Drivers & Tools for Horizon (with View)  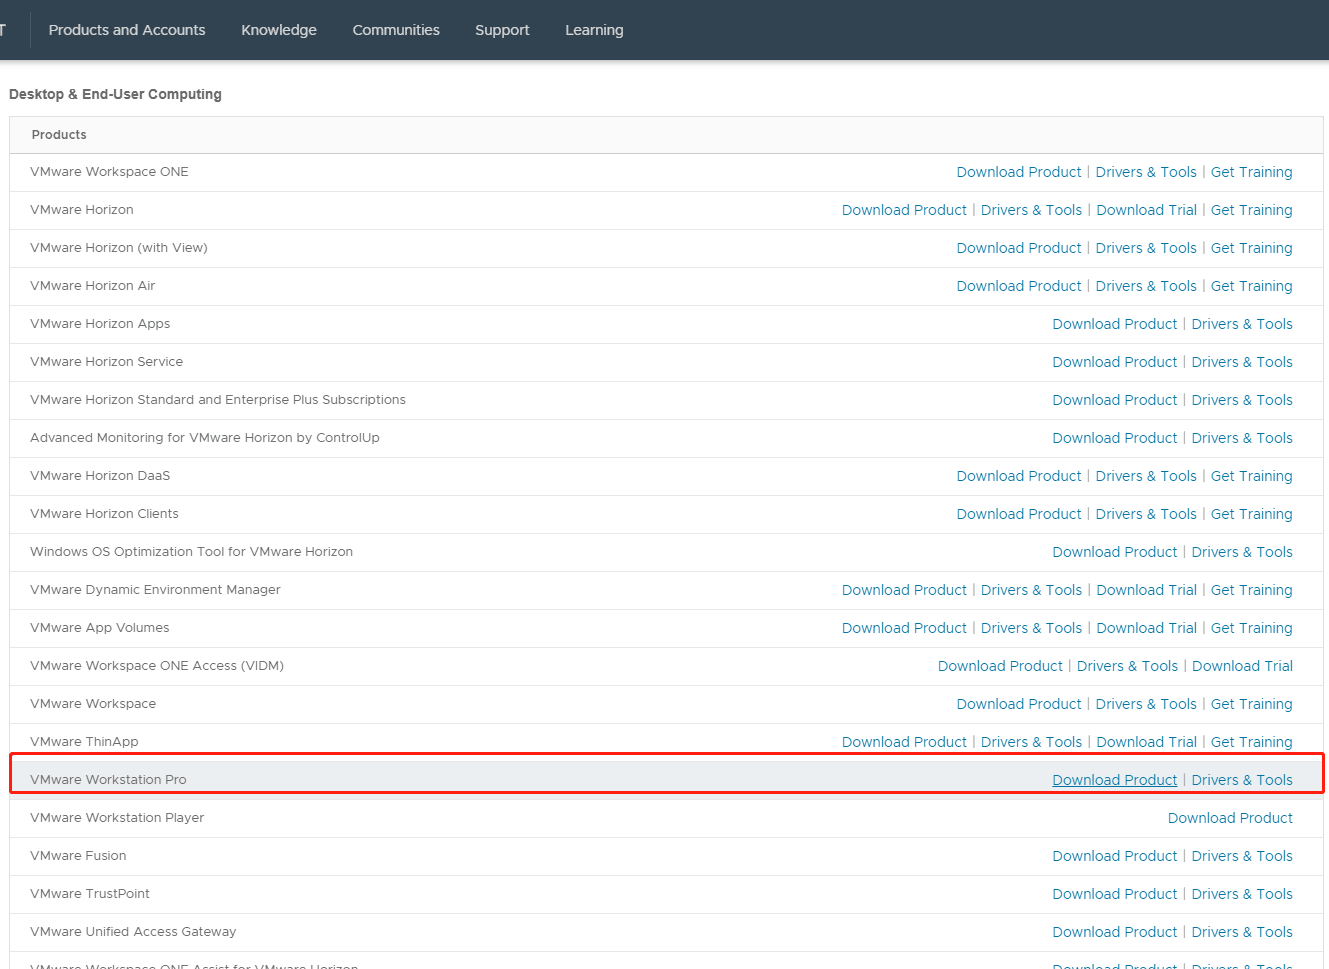click(1146, 248)
